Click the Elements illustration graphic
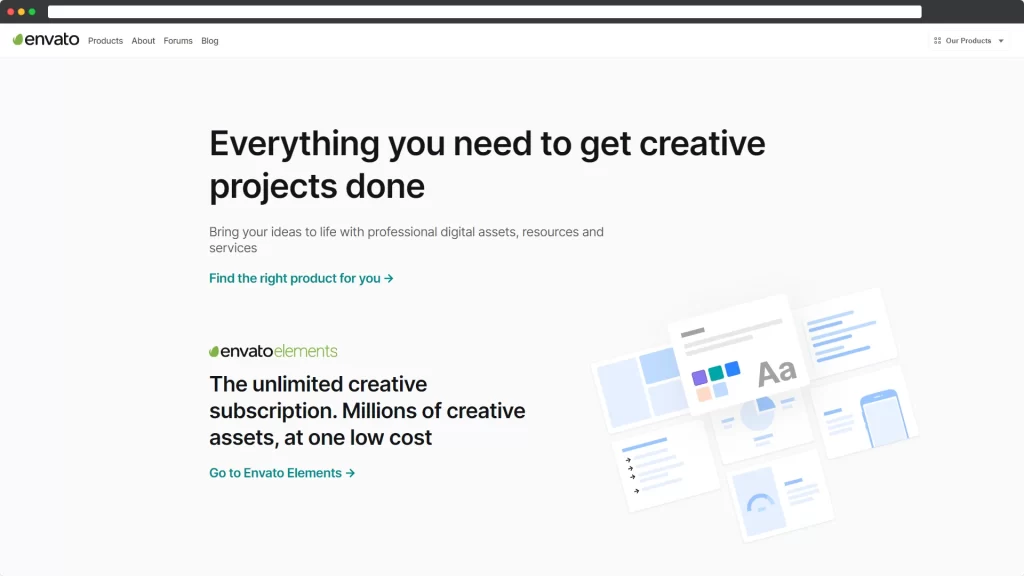This screenshot has height=576, width=1024. (x=754, y=415)
